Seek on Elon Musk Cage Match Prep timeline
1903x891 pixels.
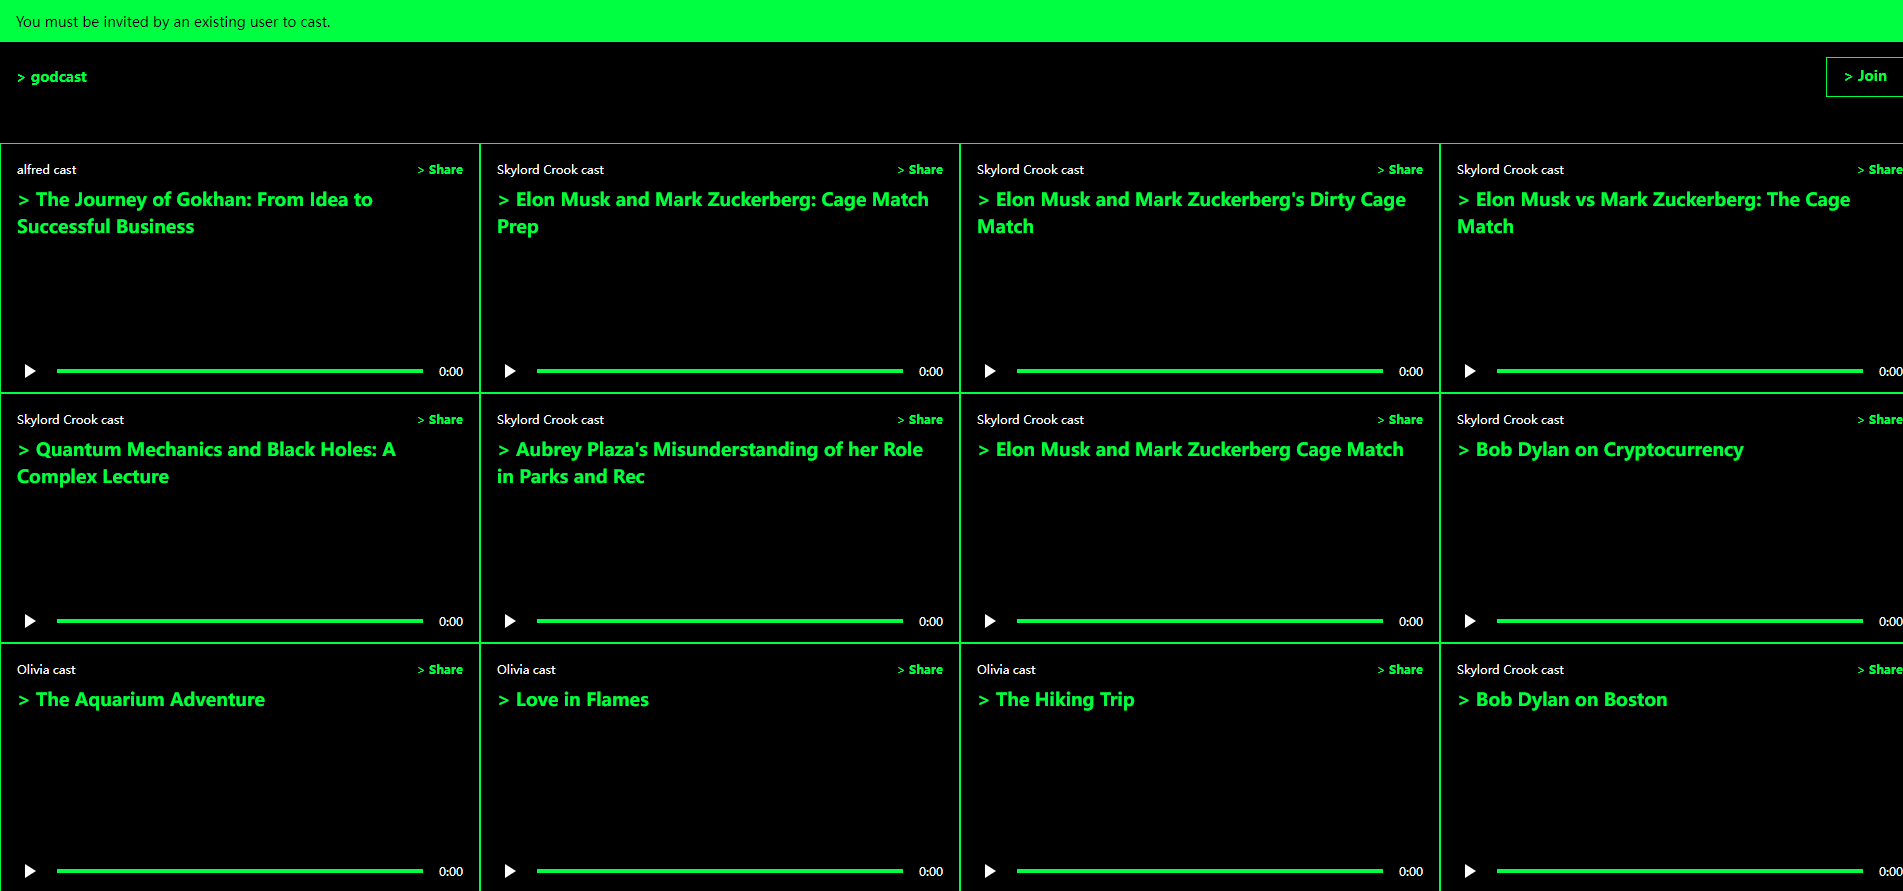pos(720,371)
